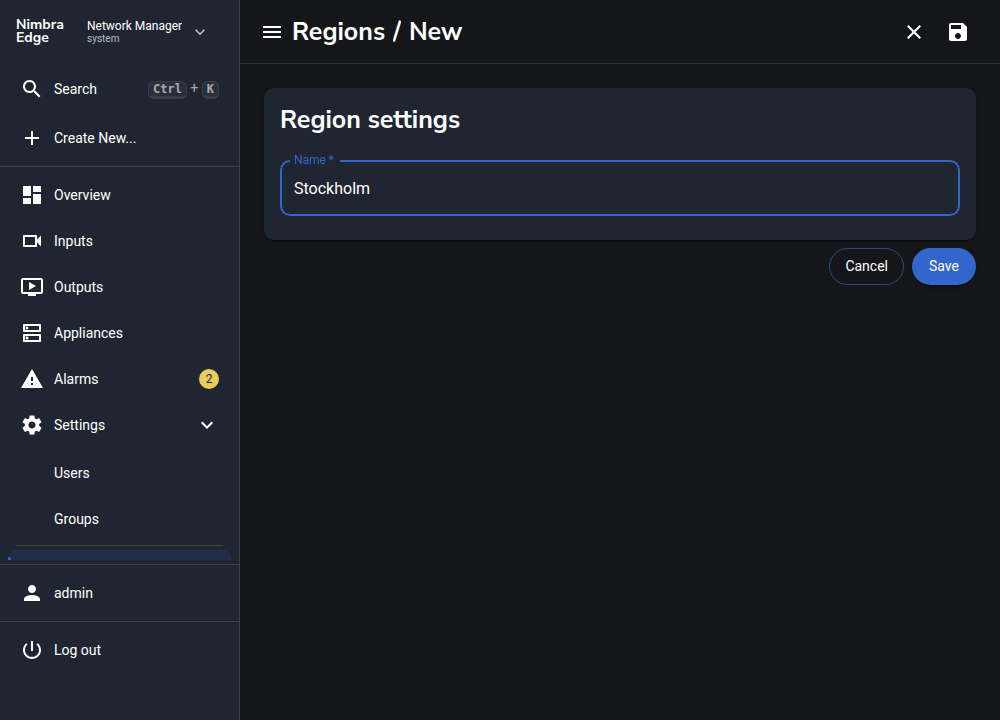Click the Regions / New page title
The height and width of the screenshot is (720, 1000).
[x=377, y=32]
